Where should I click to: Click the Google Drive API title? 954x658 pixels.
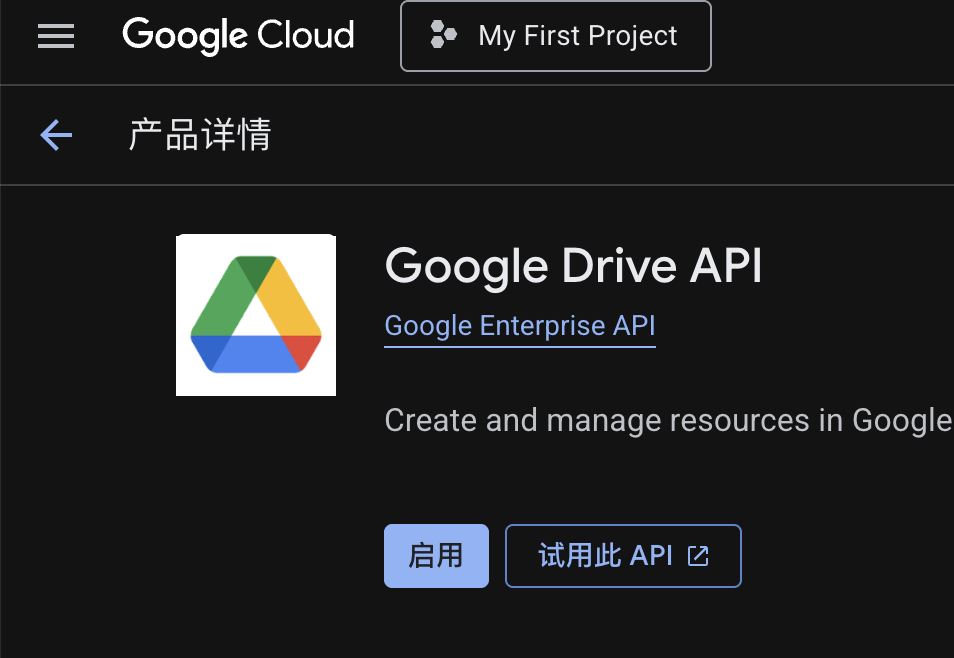pyautogui.click(x=573, y=265)
